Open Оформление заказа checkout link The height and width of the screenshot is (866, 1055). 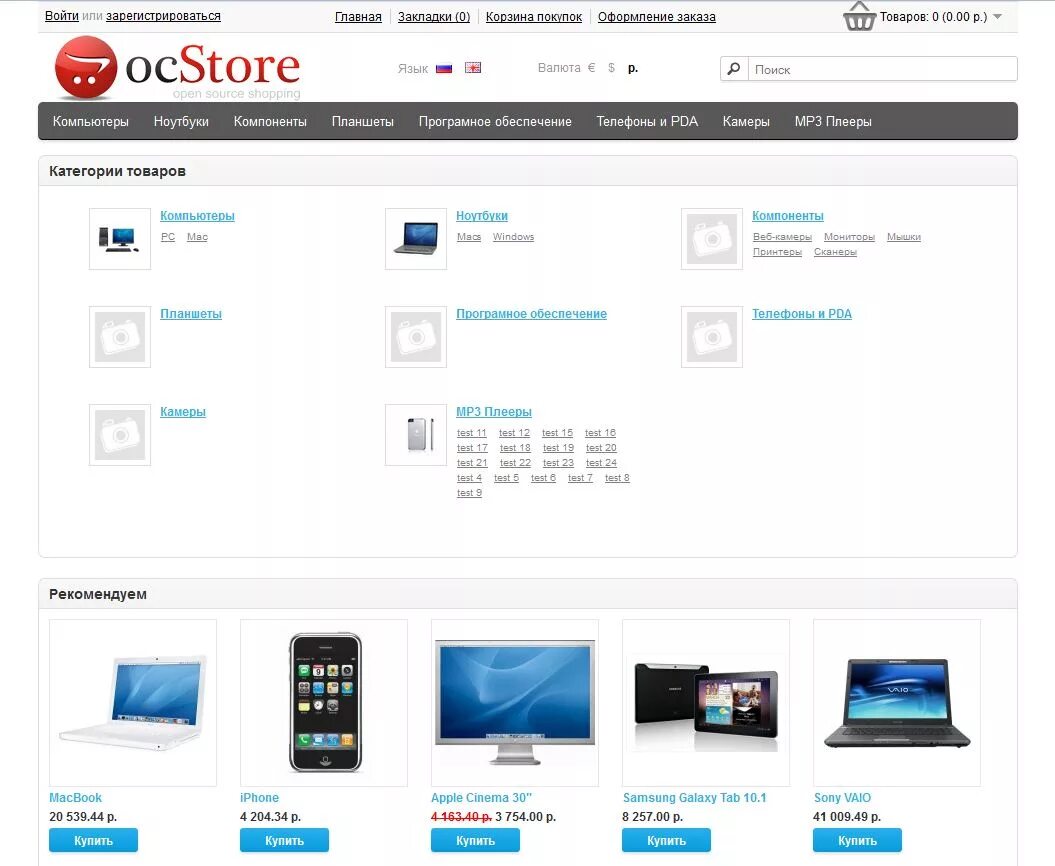tap(657, 17)
